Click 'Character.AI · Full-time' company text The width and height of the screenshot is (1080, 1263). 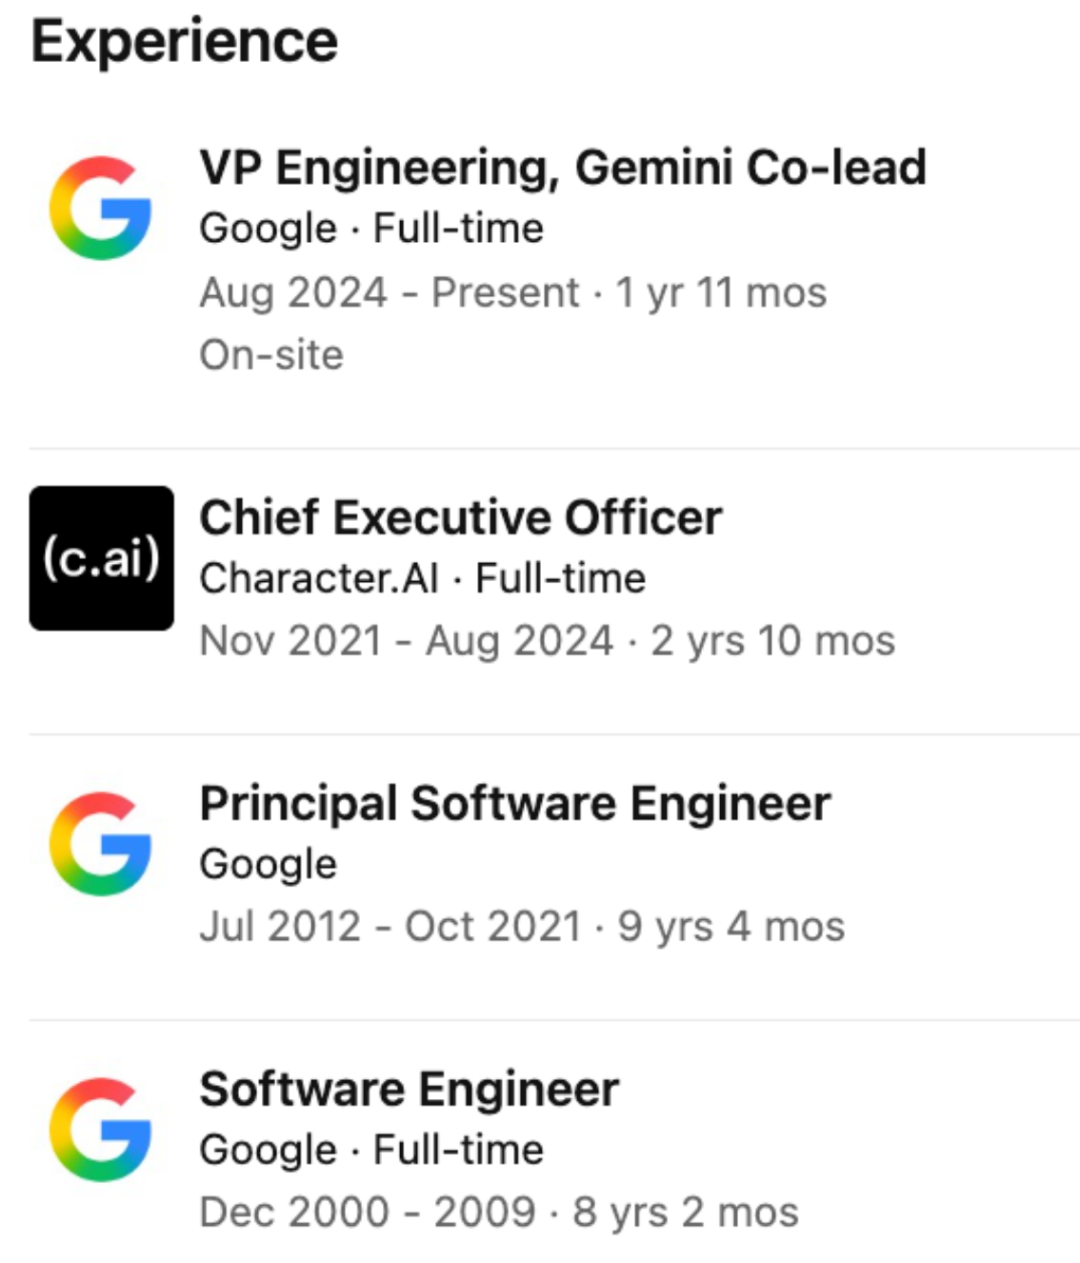[422, 578]
